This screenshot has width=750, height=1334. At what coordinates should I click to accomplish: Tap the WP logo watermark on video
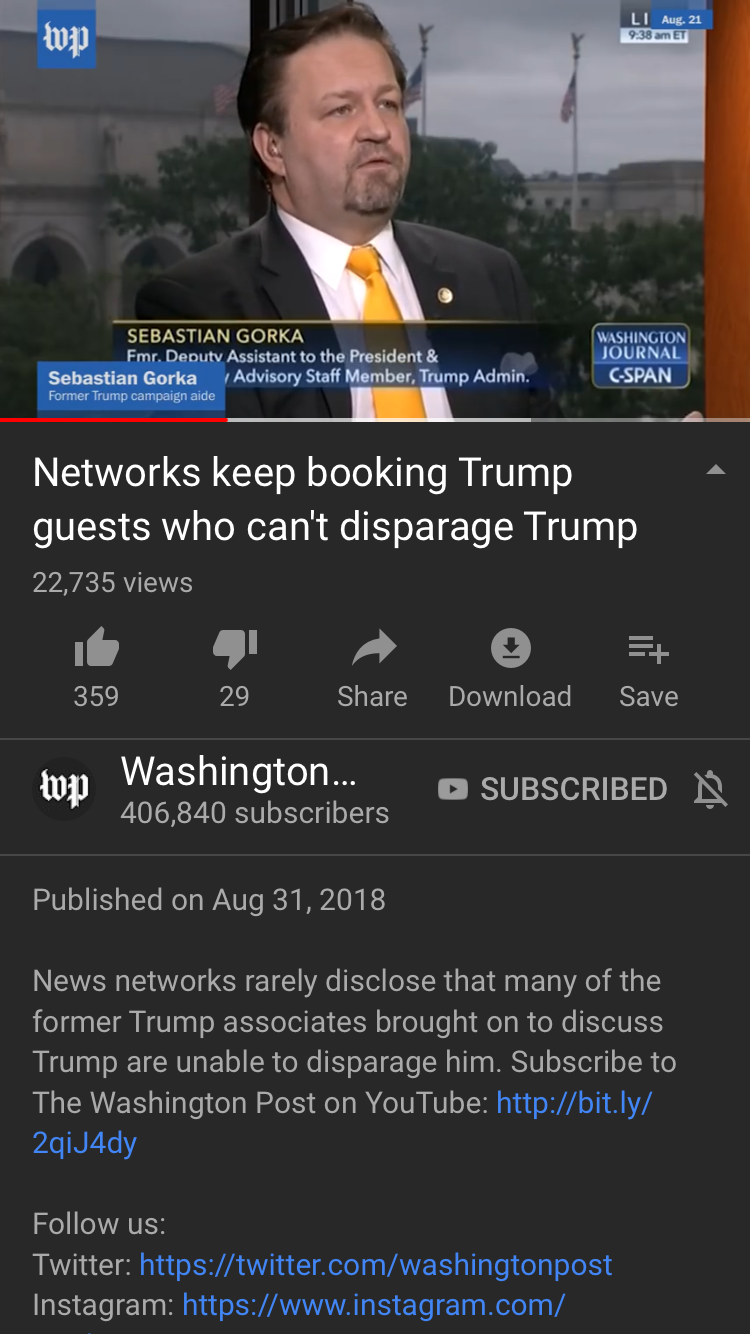tap(66, 38)
